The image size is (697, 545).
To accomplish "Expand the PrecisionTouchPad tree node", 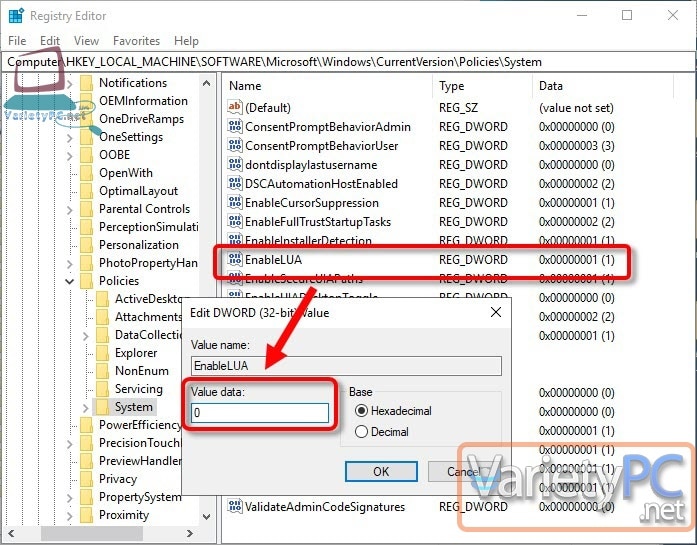I will pos(70,444).
